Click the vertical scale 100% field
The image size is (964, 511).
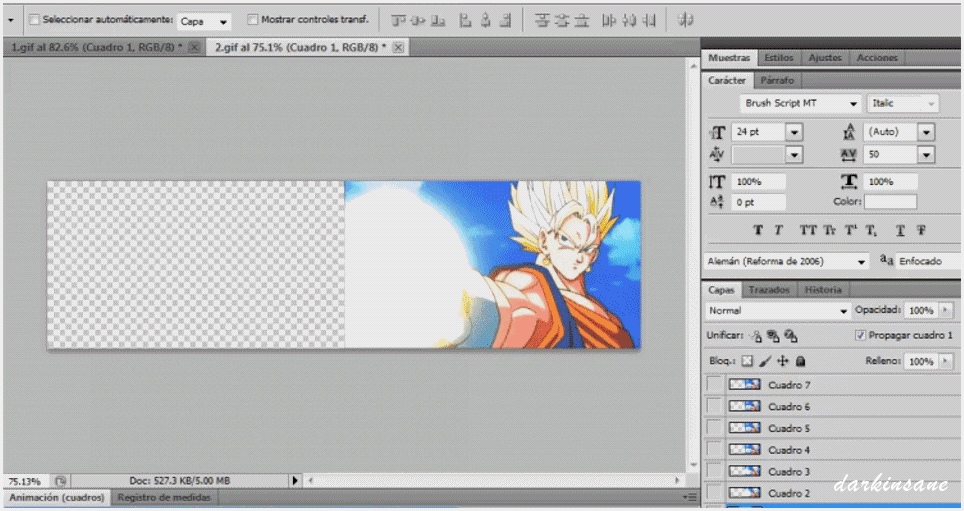tap(759, 181)
